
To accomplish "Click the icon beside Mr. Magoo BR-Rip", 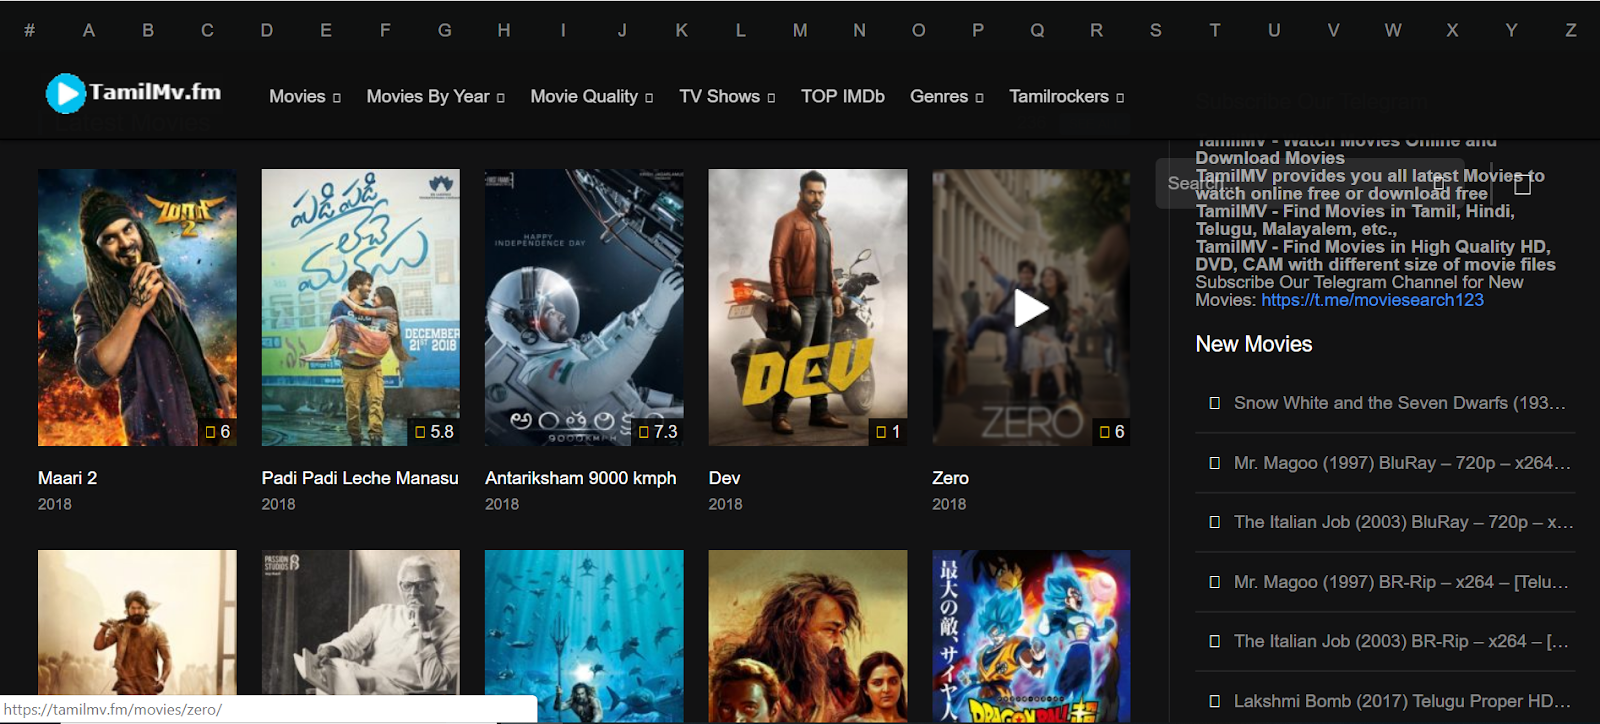I will 1214,582.
